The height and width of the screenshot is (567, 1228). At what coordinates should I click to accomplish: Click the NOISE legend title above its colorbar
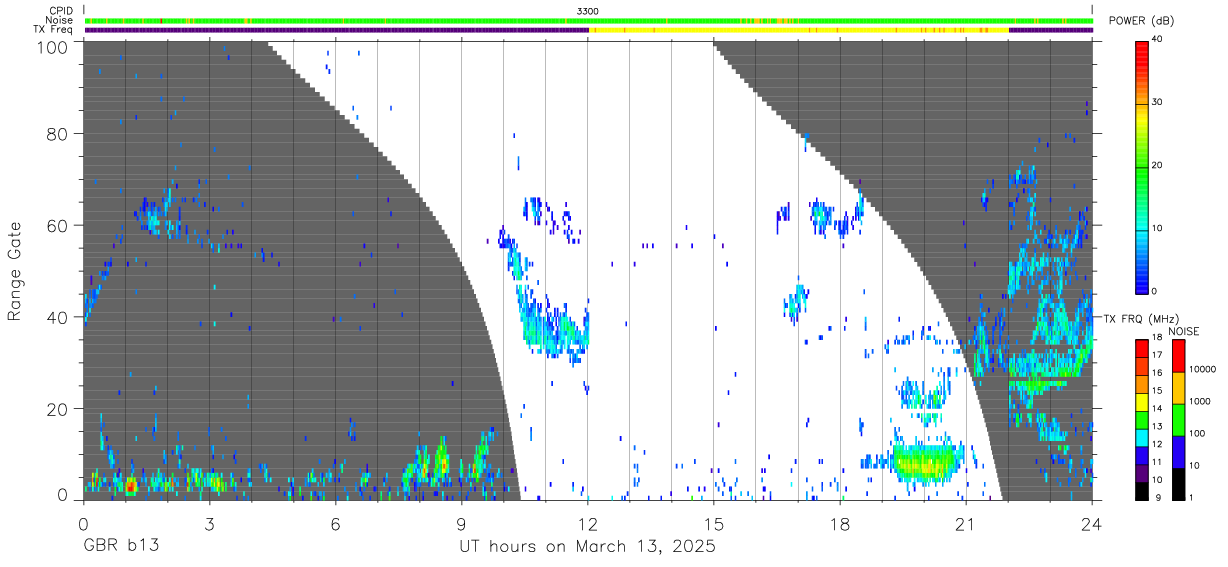pyautogui.click(x=1182, y=331)
